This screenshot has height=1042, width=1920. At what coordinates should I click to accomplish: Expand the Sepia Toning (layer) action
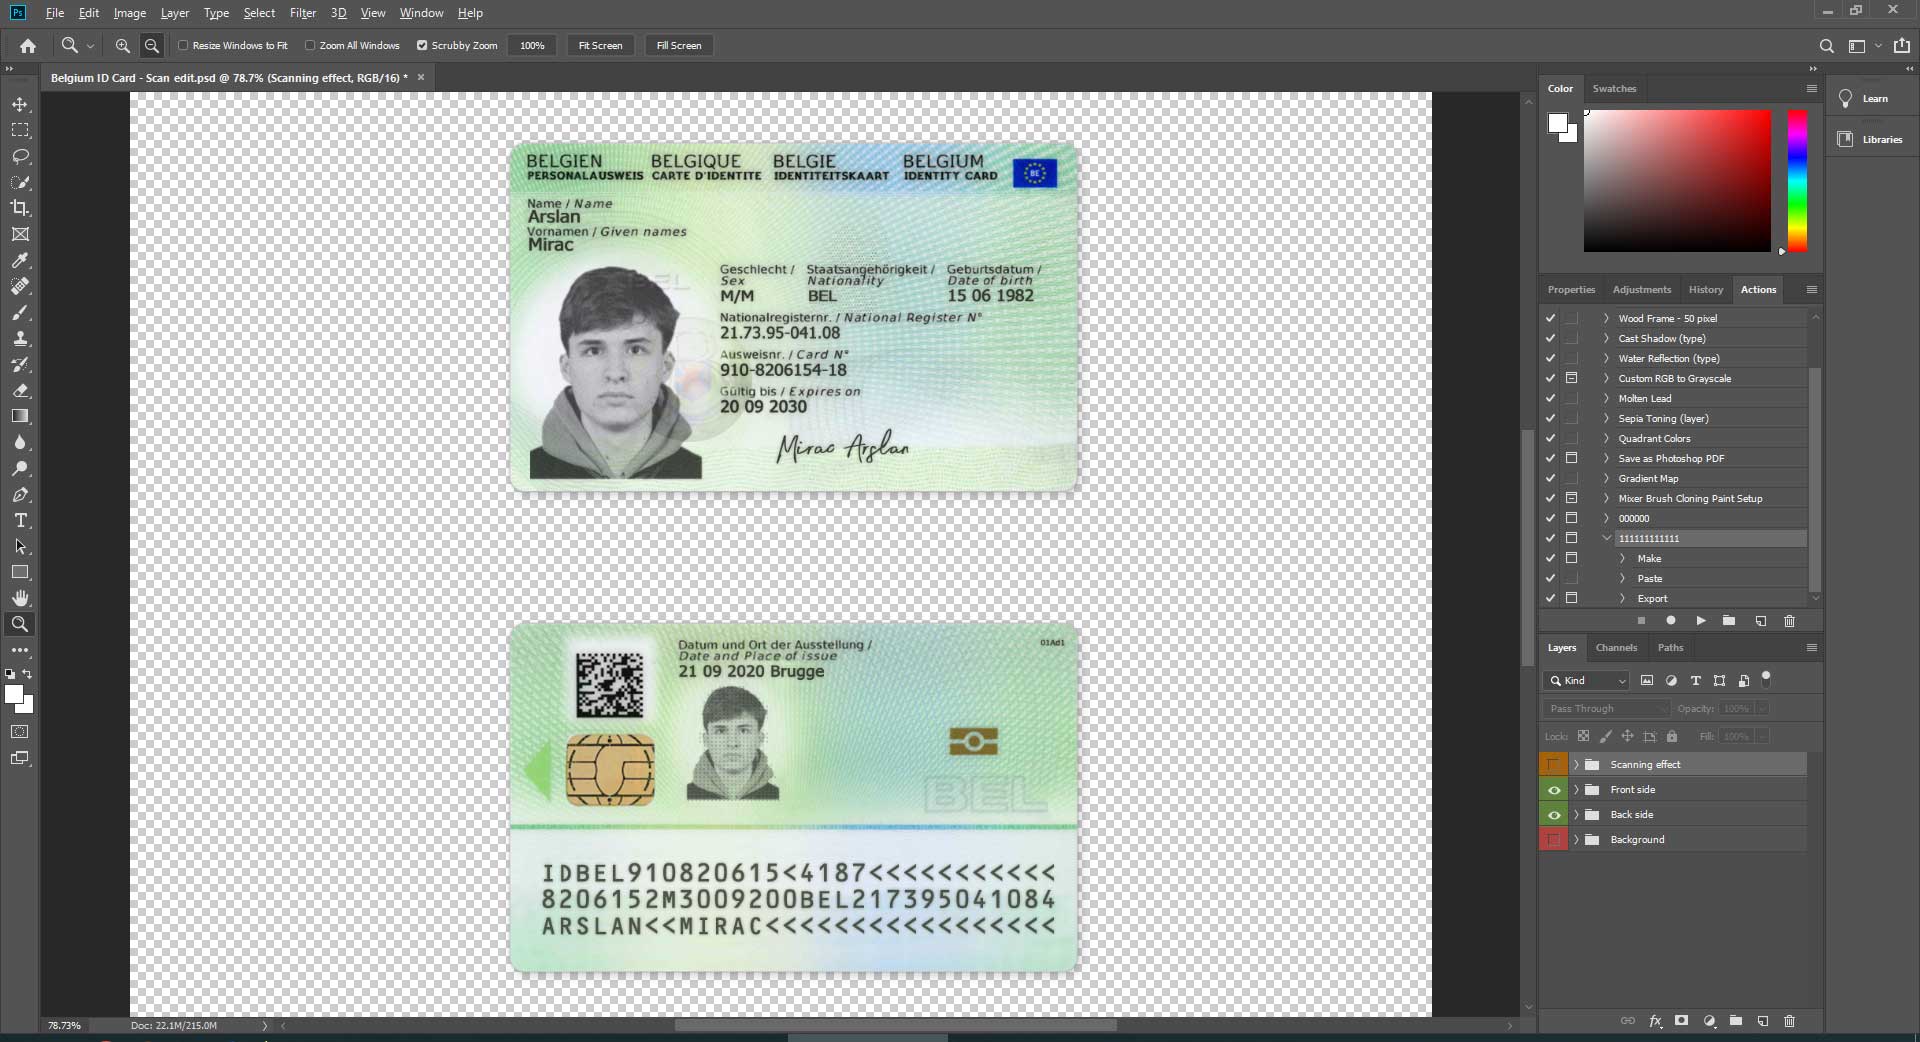[1606, 418]
